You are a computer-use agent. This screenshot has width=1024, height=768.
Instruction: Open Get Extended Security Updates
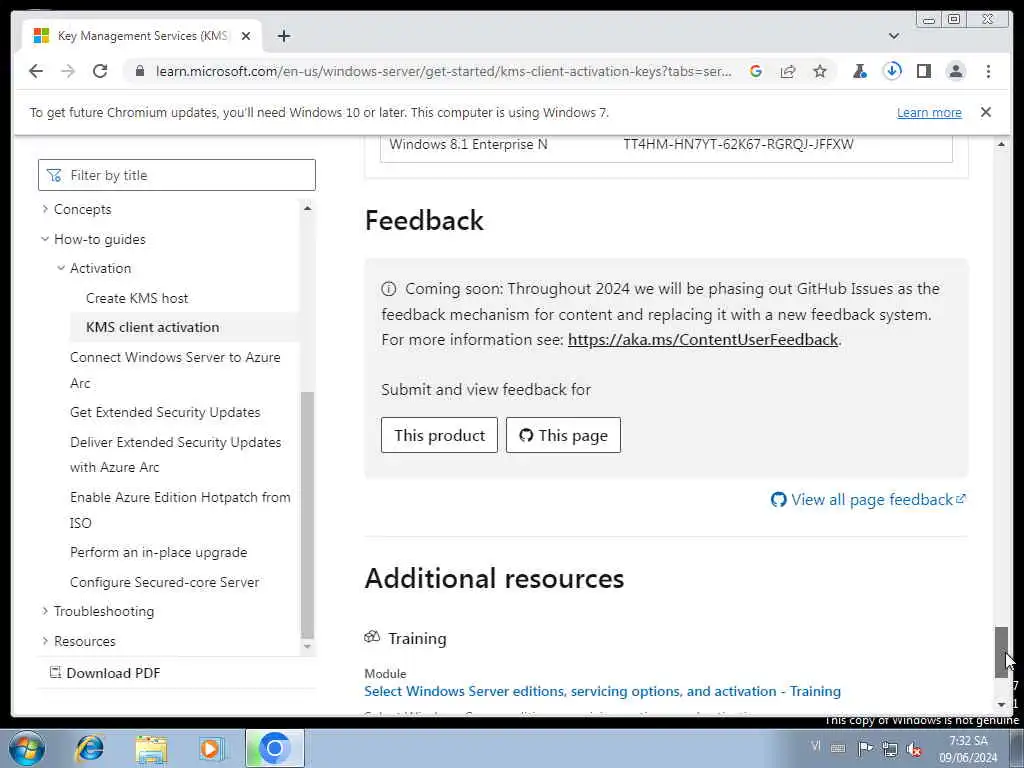[x=165, y=412]
